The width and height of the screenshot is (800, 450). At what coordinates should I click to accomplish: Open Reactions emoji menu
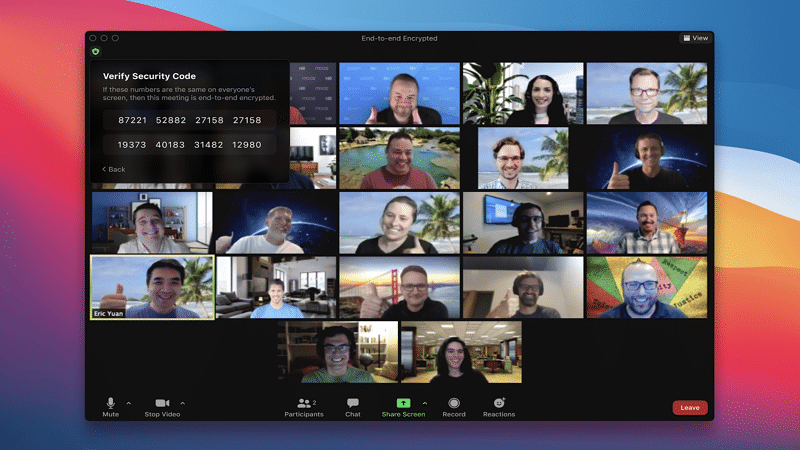499,407
